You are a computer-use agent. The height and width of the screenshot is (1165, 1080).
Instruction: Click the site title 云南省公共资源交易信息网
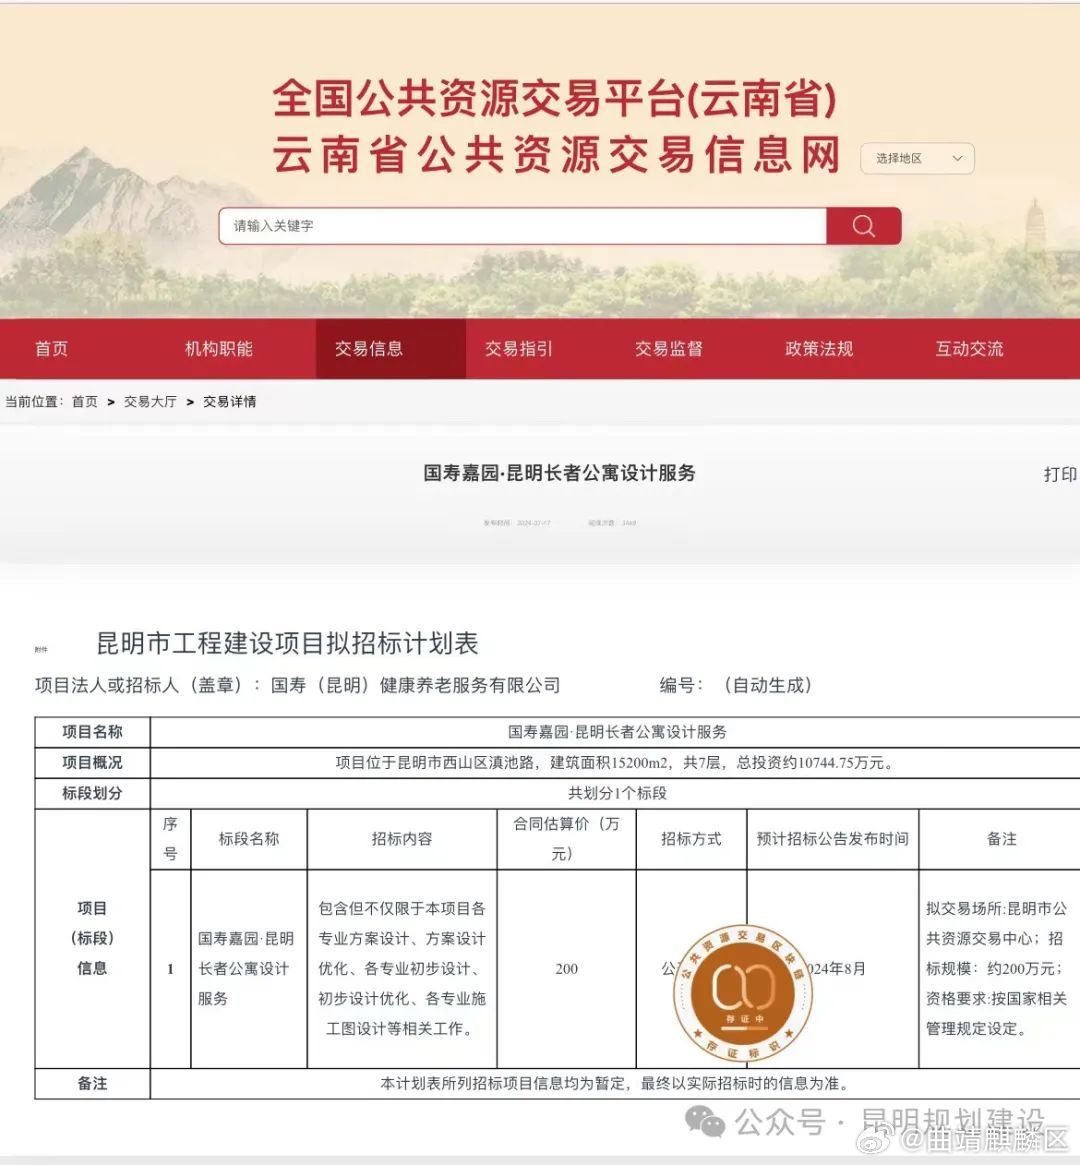556,155
